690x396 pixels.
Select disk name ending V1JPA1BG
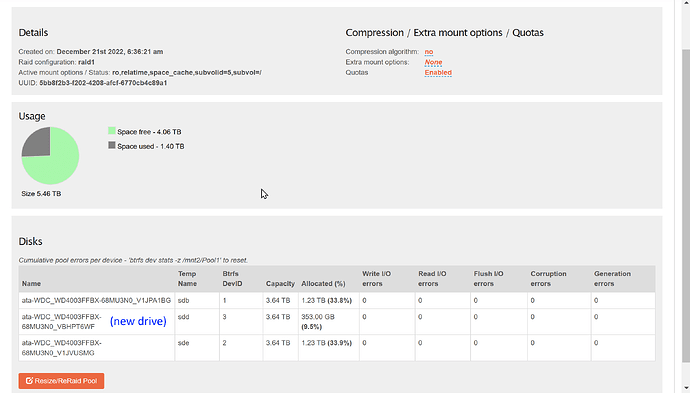point(96,301)
